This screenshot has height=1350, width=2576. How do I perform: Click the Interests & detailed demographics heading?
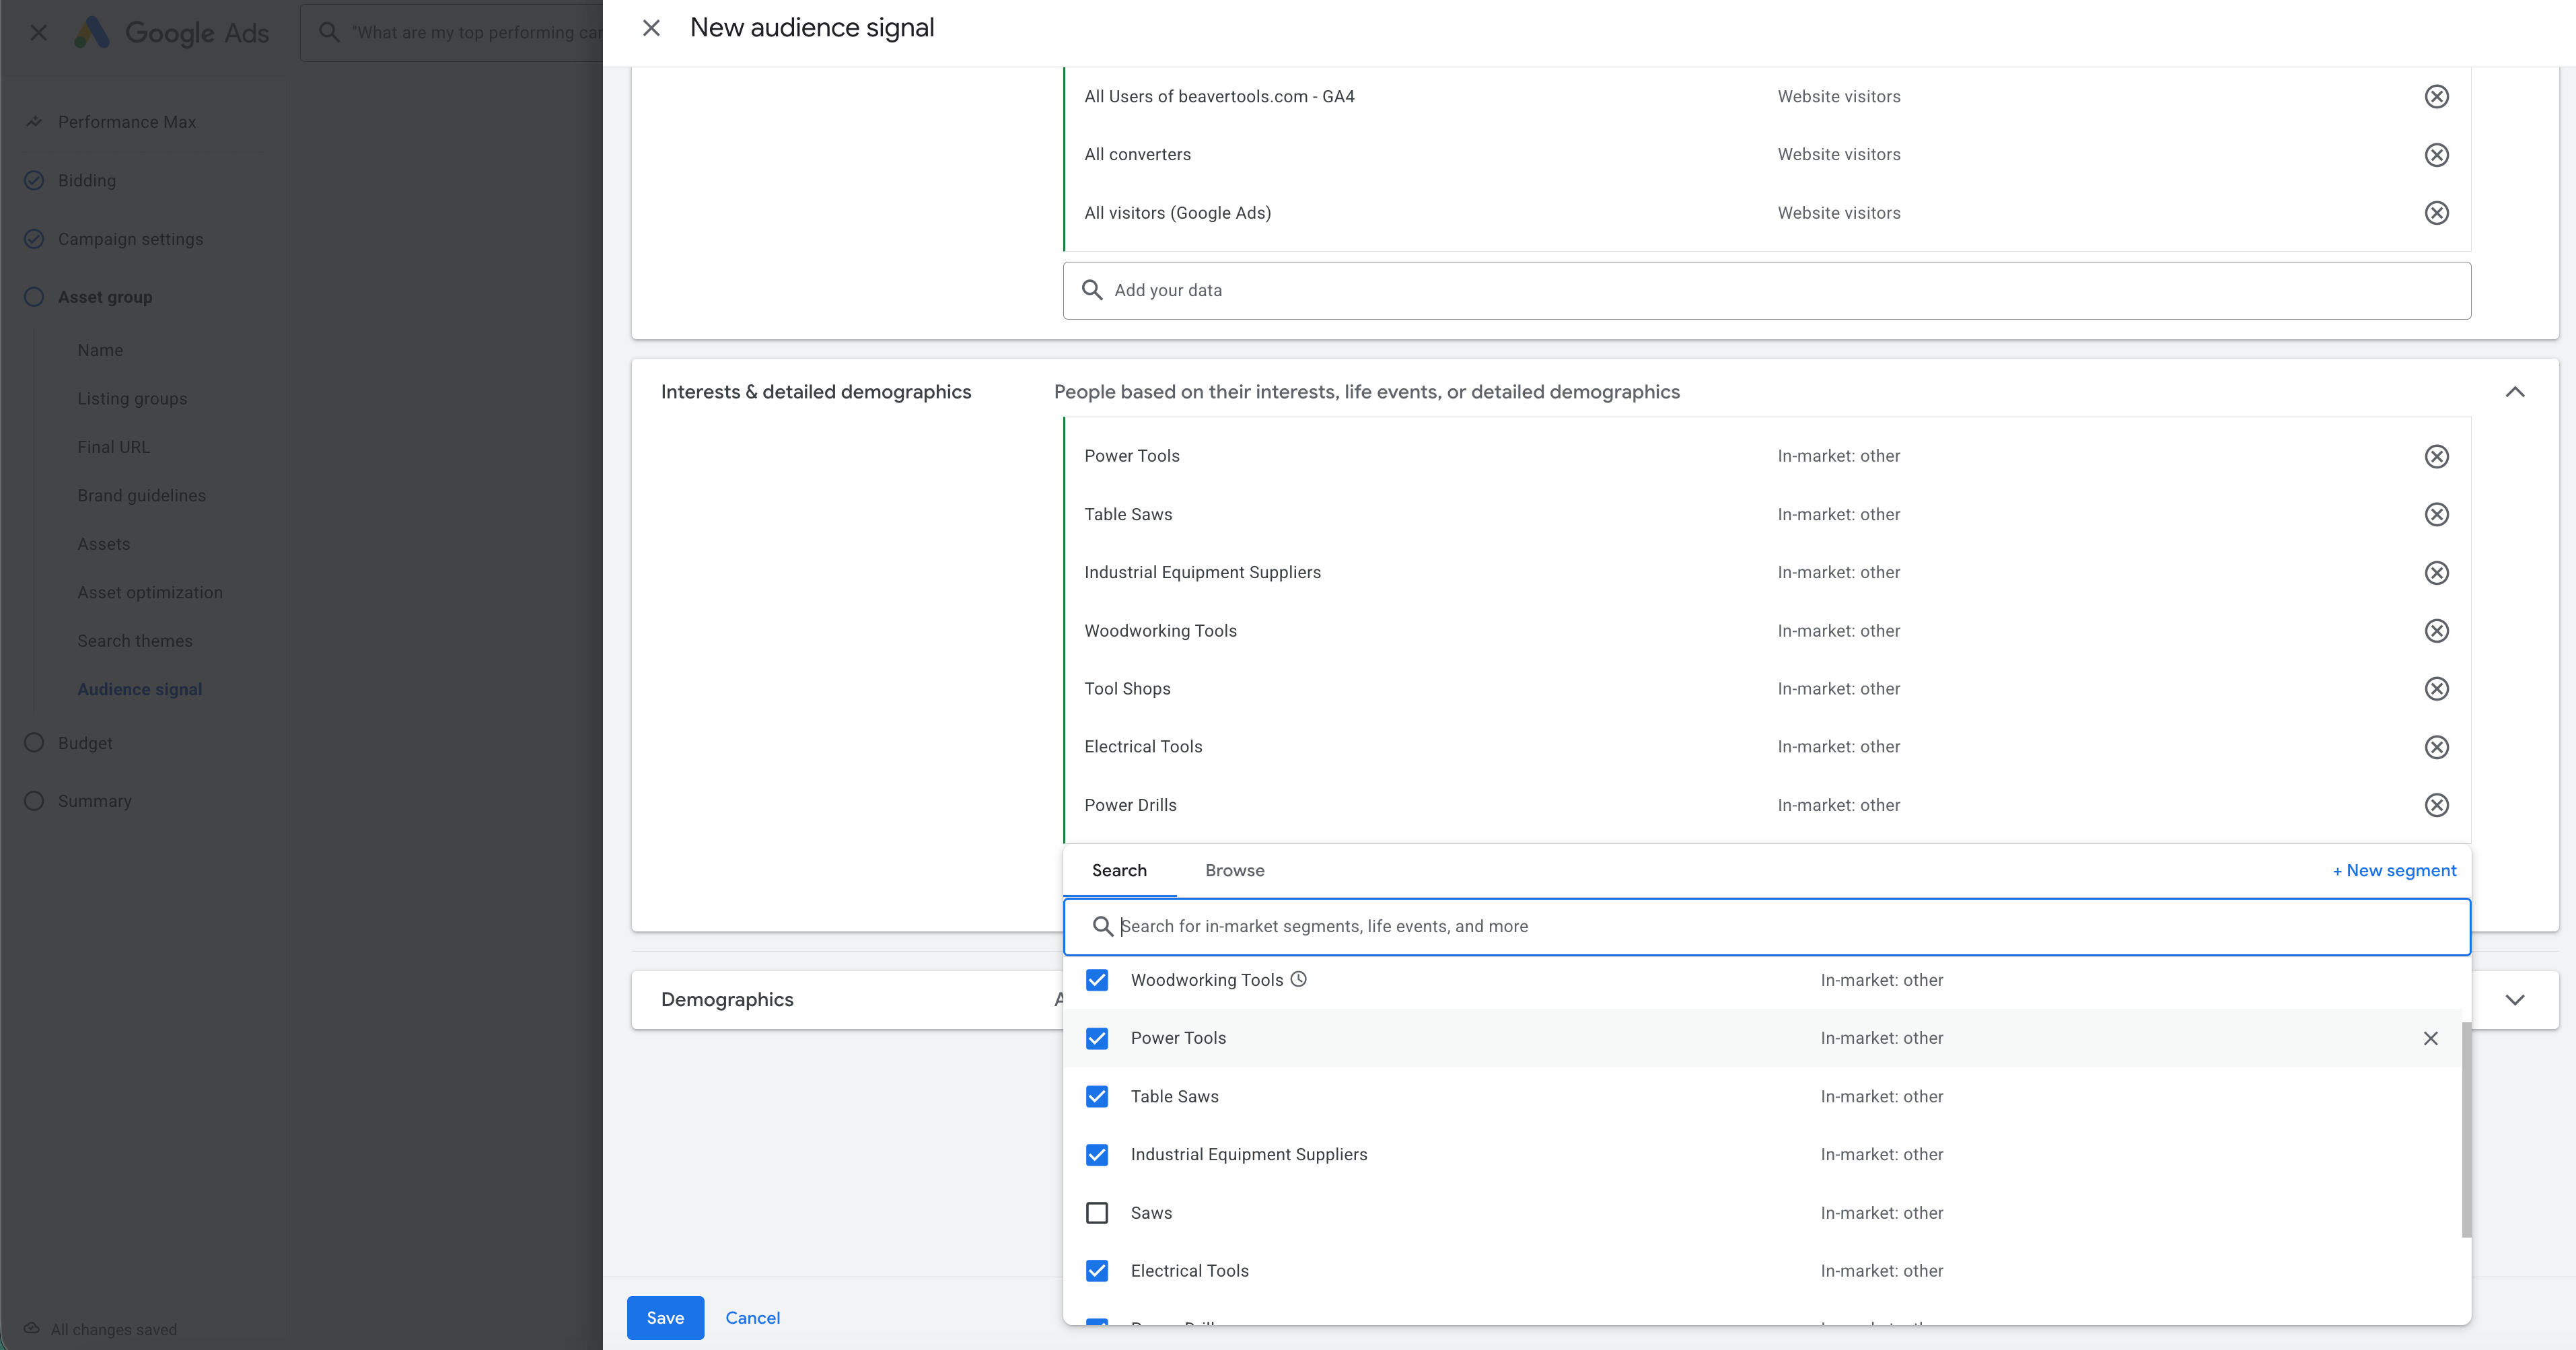[816, 392]
